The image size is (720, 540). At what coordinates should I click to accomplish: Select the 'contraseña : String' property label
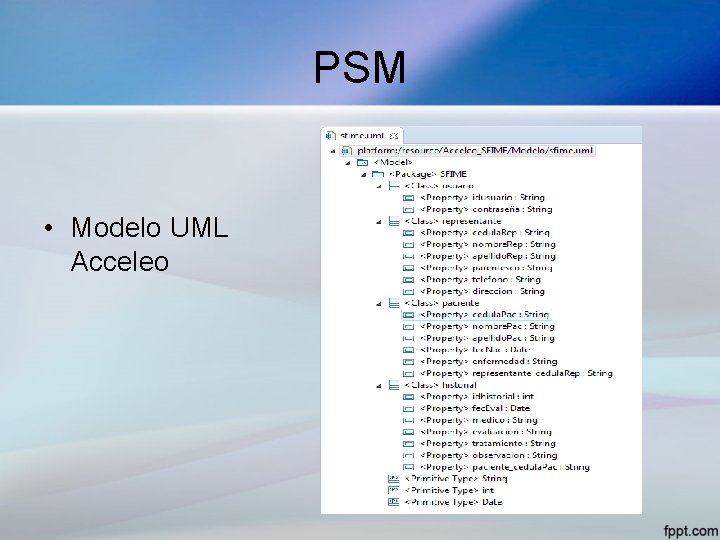pos(486,209)
